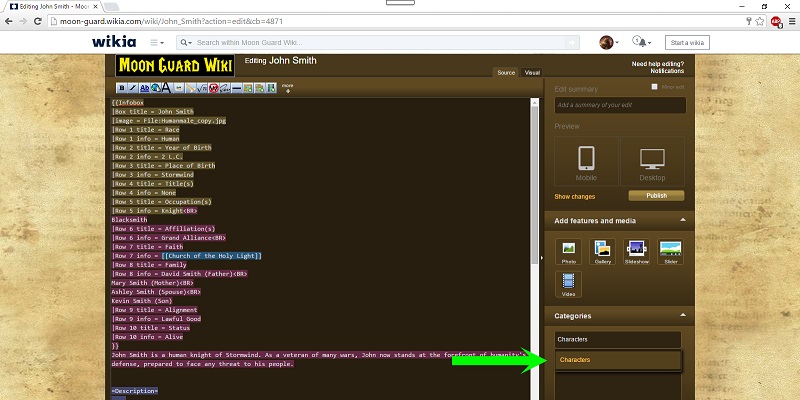Preview the page in Mobile view

coord(586,162)
